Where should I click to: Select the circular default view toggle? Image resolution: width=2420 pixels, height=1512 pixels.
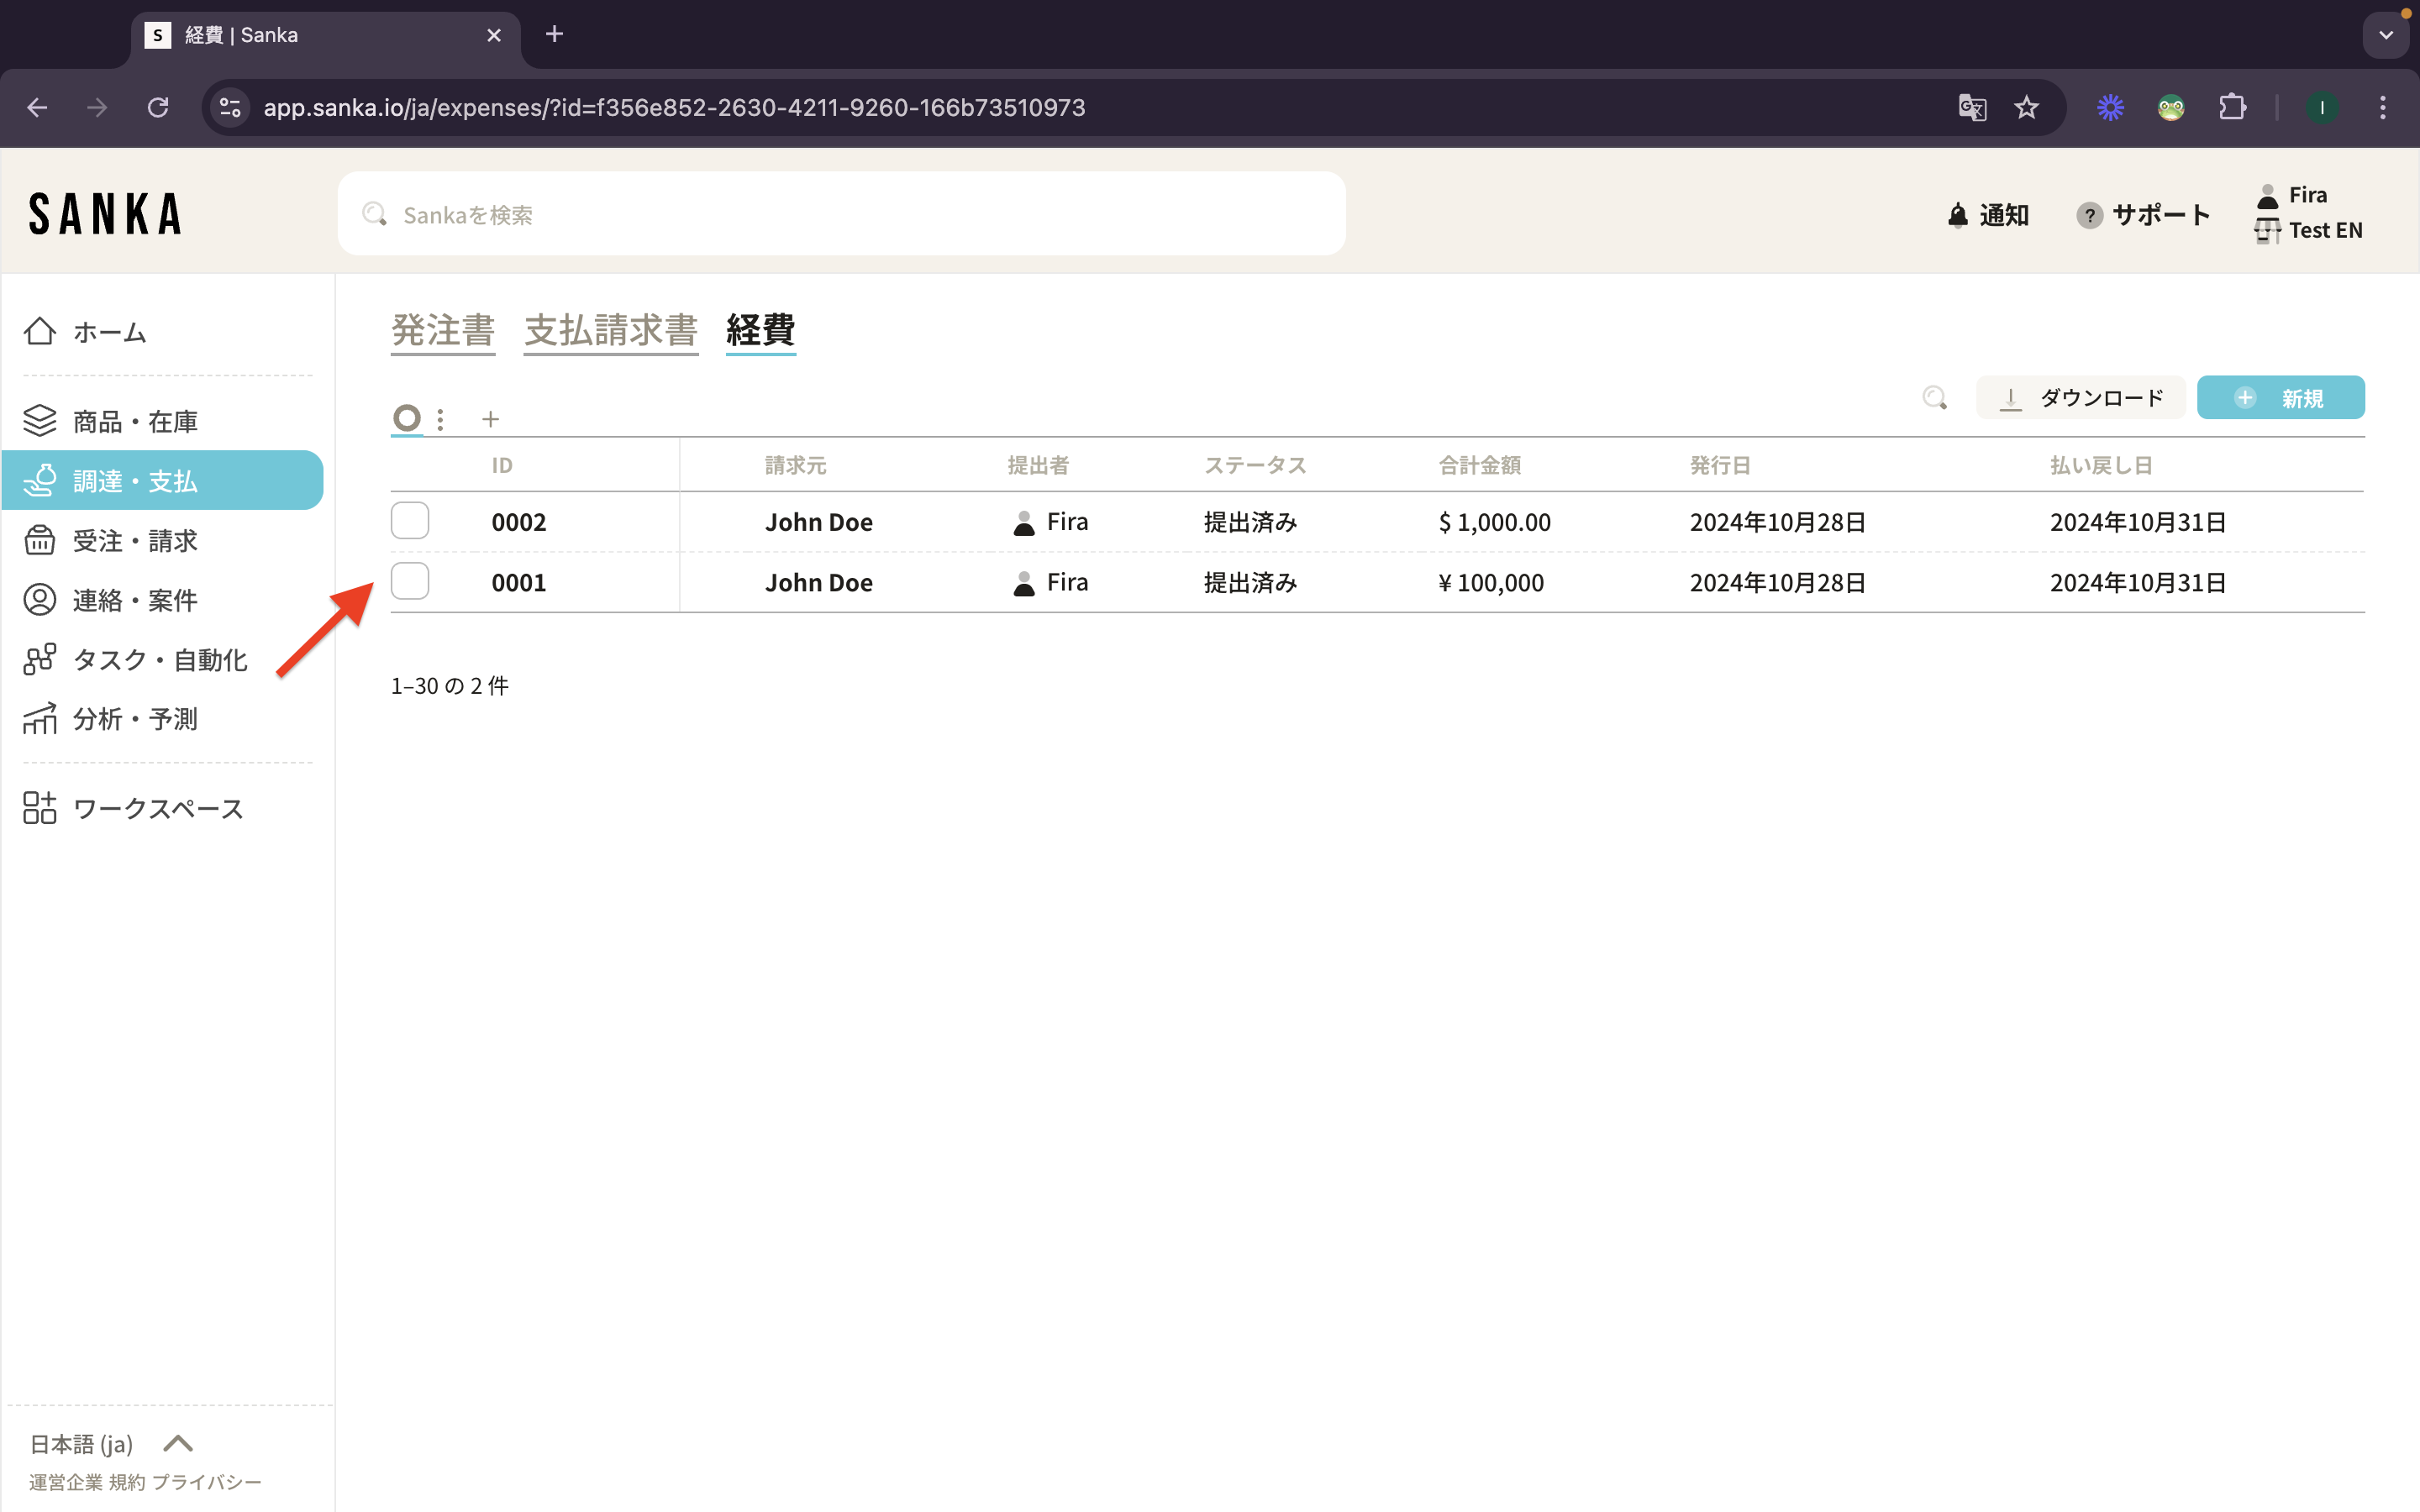406,418
